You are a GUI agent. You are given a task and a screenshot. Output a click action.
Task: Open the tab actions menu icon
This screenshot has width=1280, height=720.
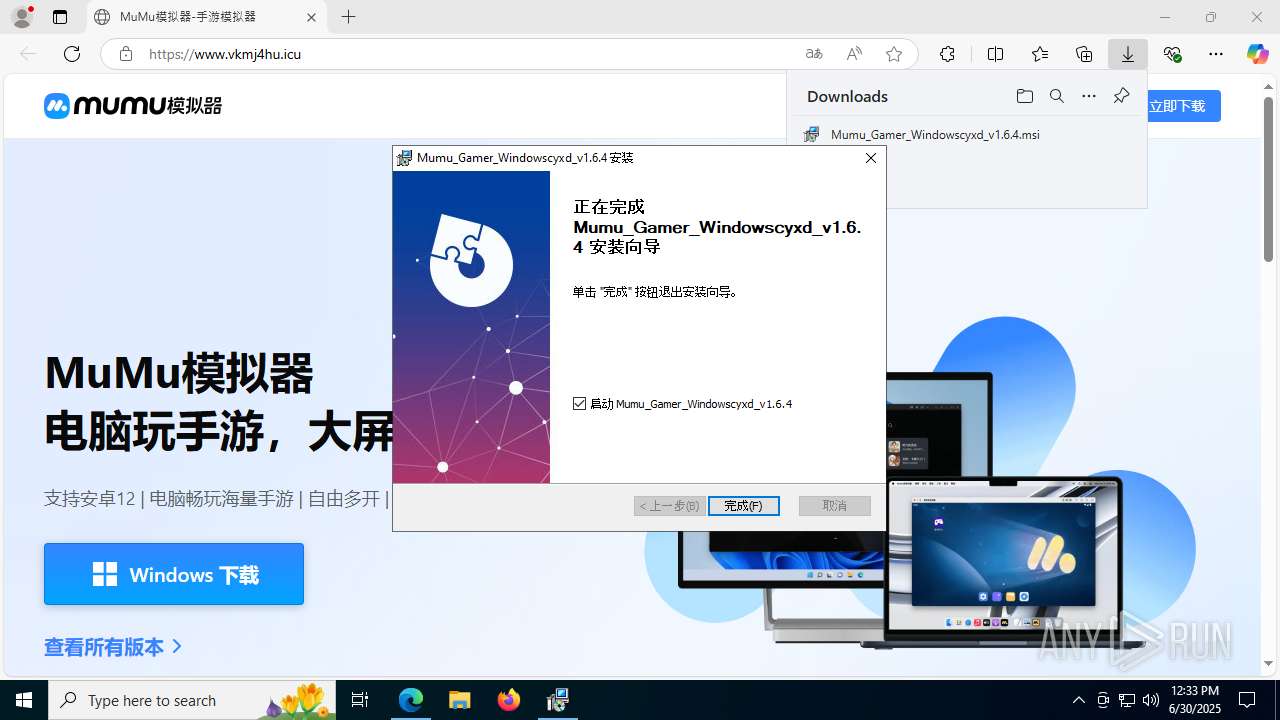[60, 17]
